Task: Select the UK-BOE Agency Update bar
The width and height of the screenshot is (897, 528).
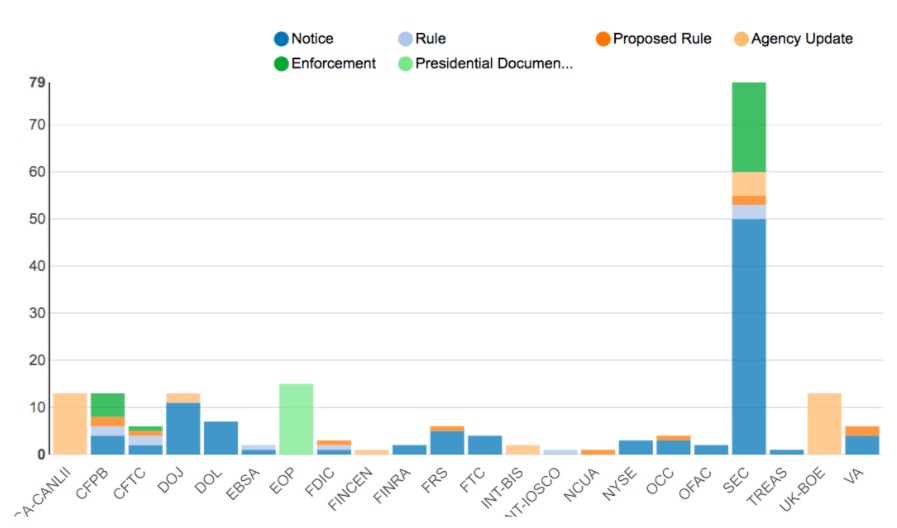Action: (824, 424)
